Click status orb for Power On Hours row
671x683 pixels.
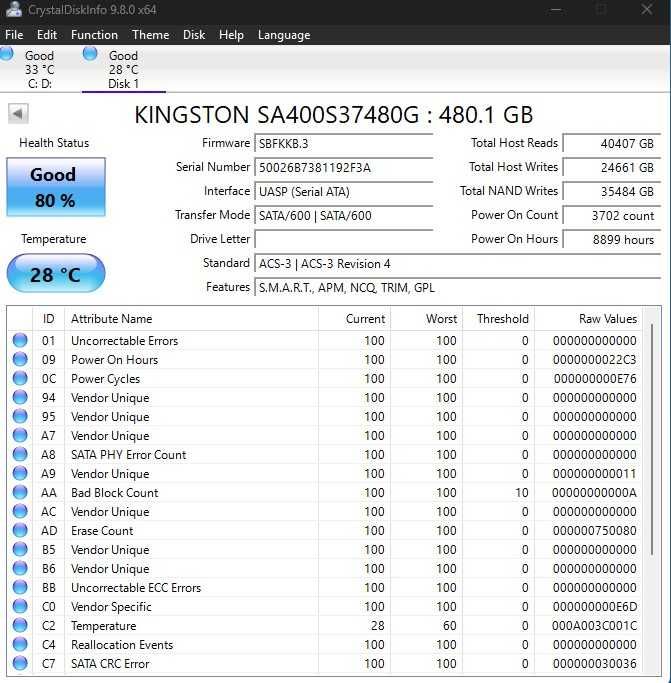coord(20,359)
